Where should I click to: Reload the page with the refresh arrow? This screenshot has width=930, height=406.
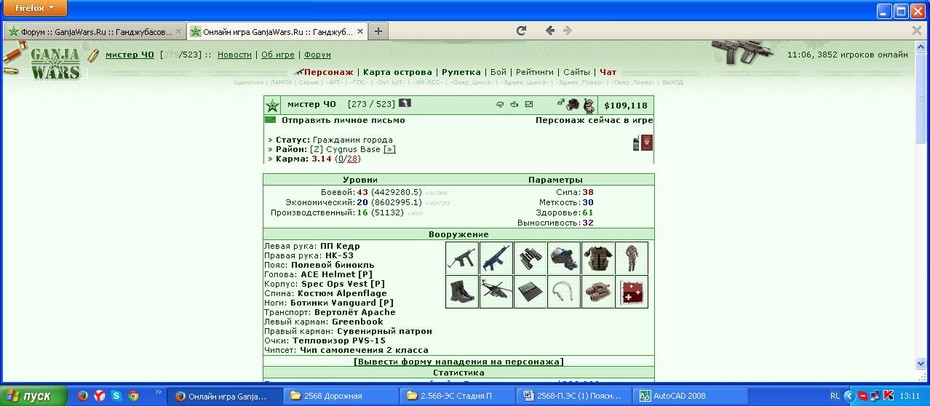click(521, 31)
